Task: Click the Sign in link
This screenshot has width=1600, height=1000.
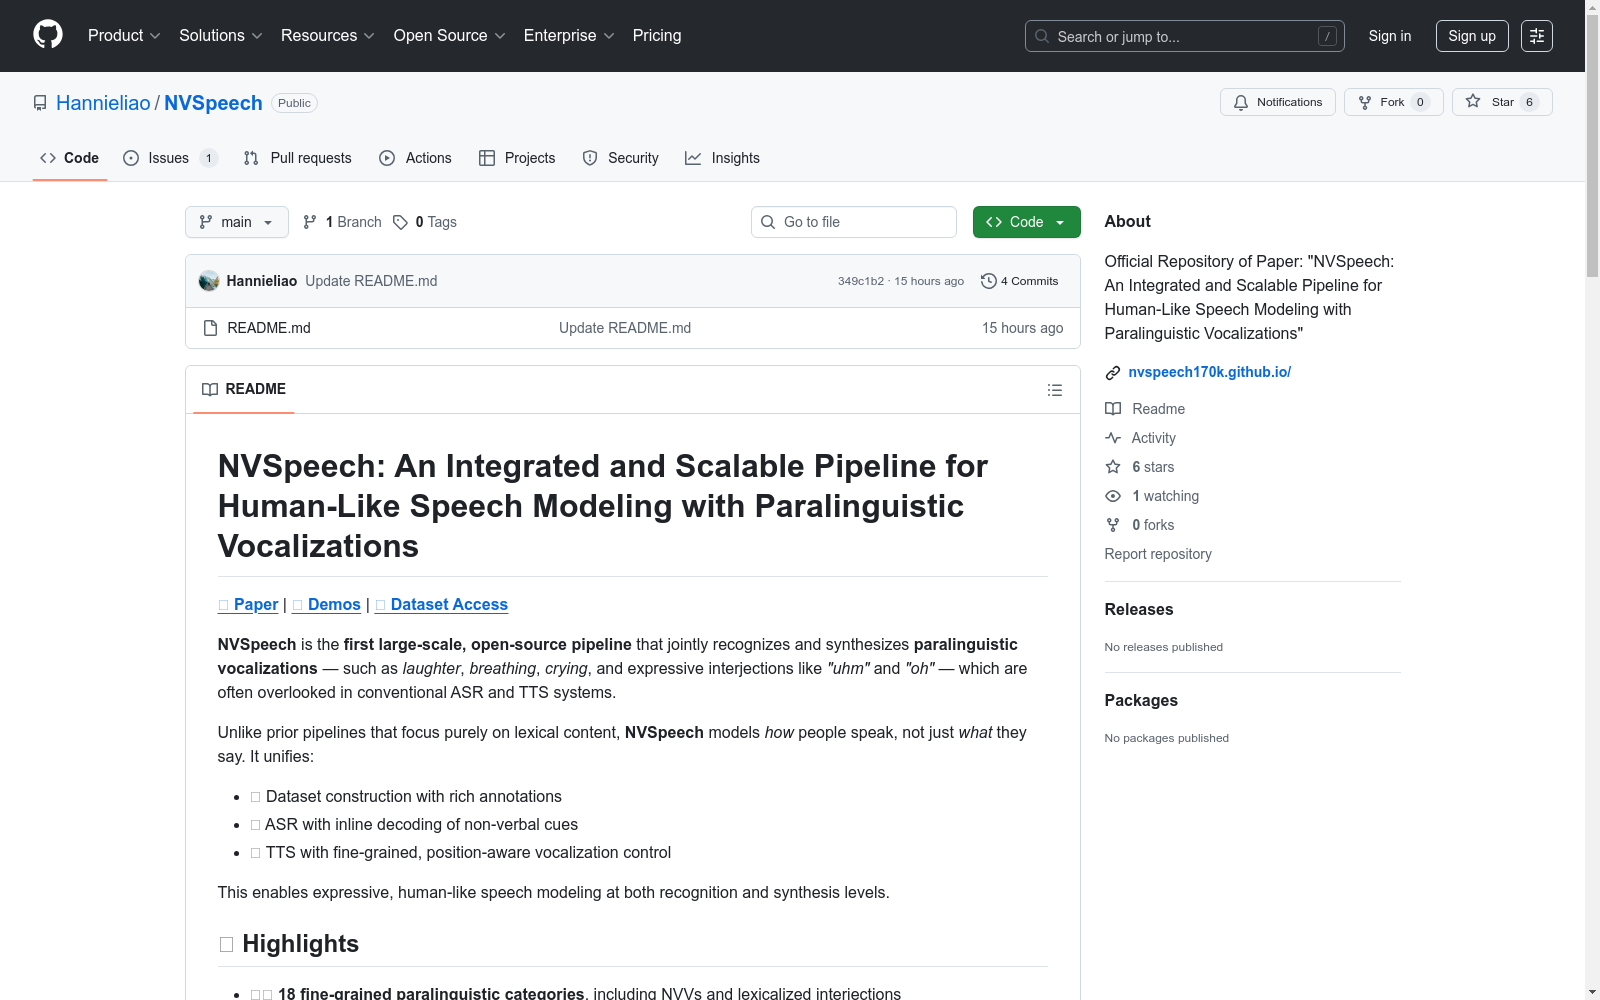Action: tap(1390, 36)
